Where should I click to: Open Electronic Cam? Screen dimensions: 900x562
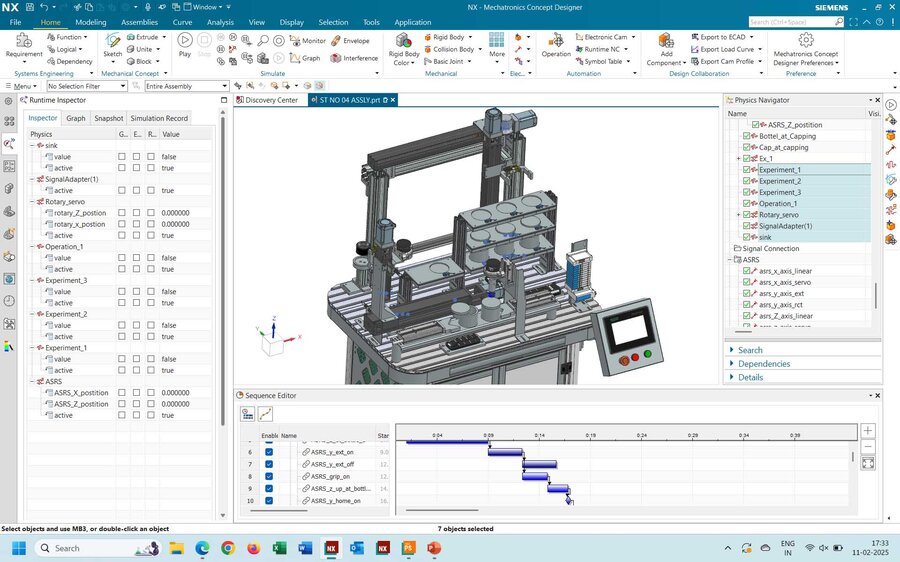click(602, 37)
